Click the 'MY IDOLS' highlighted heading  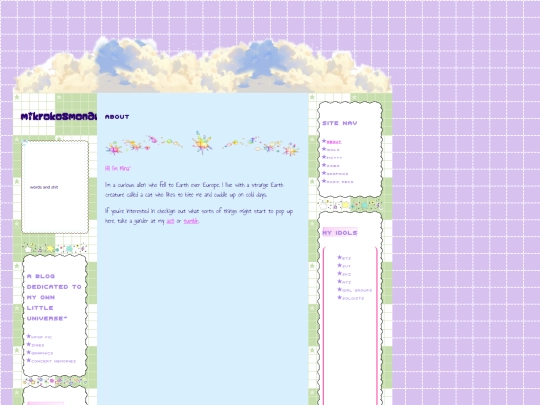point(340,233)
